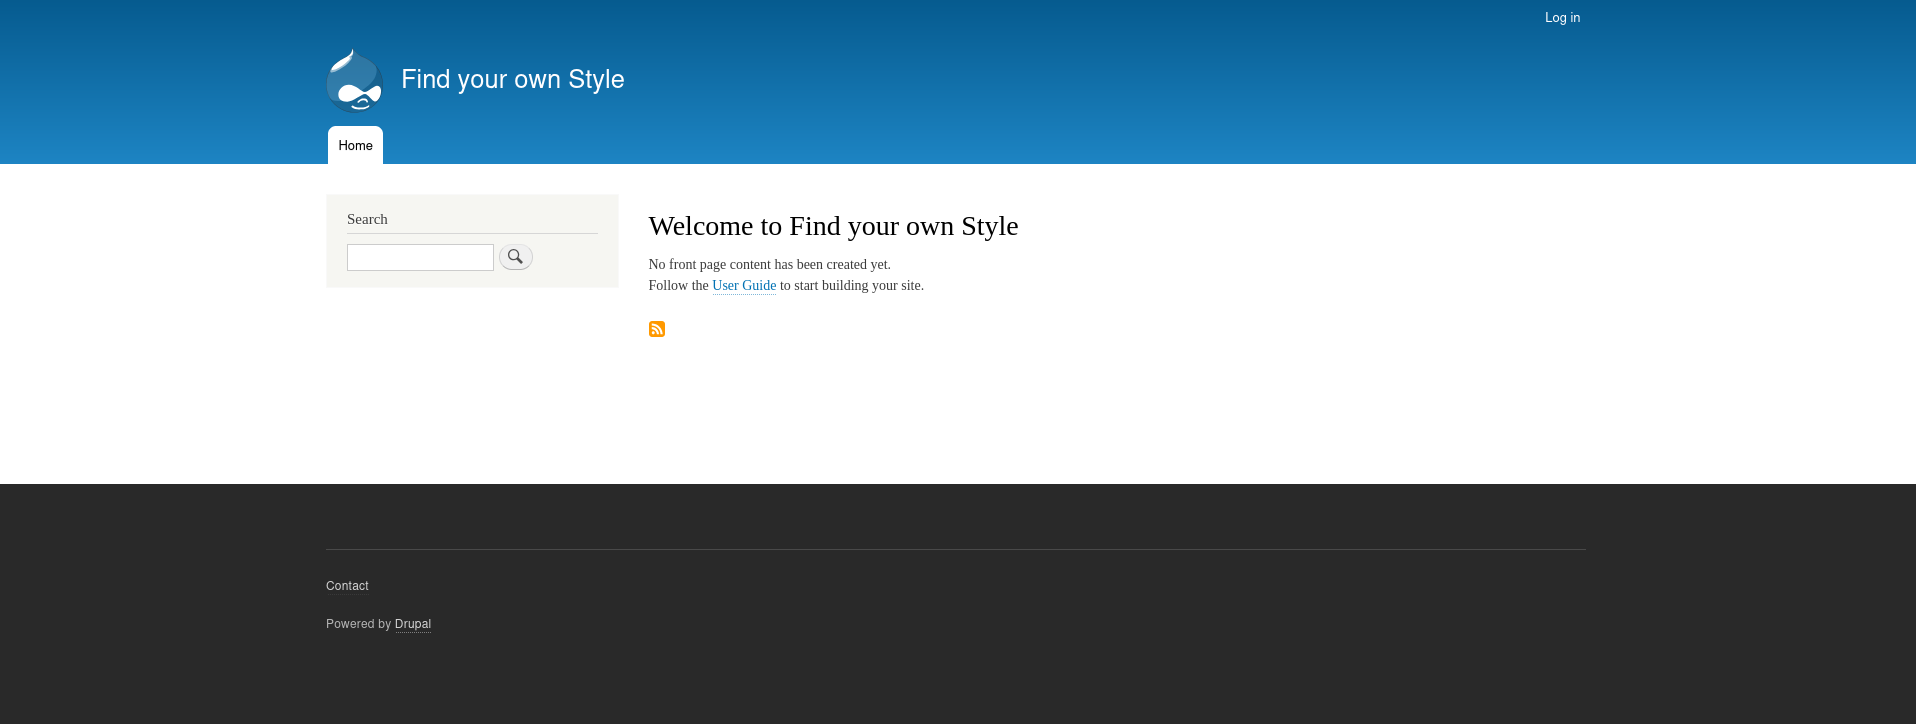Screen dimensions: 1916x724
Task: Open the Home tab
Action: 355,146
